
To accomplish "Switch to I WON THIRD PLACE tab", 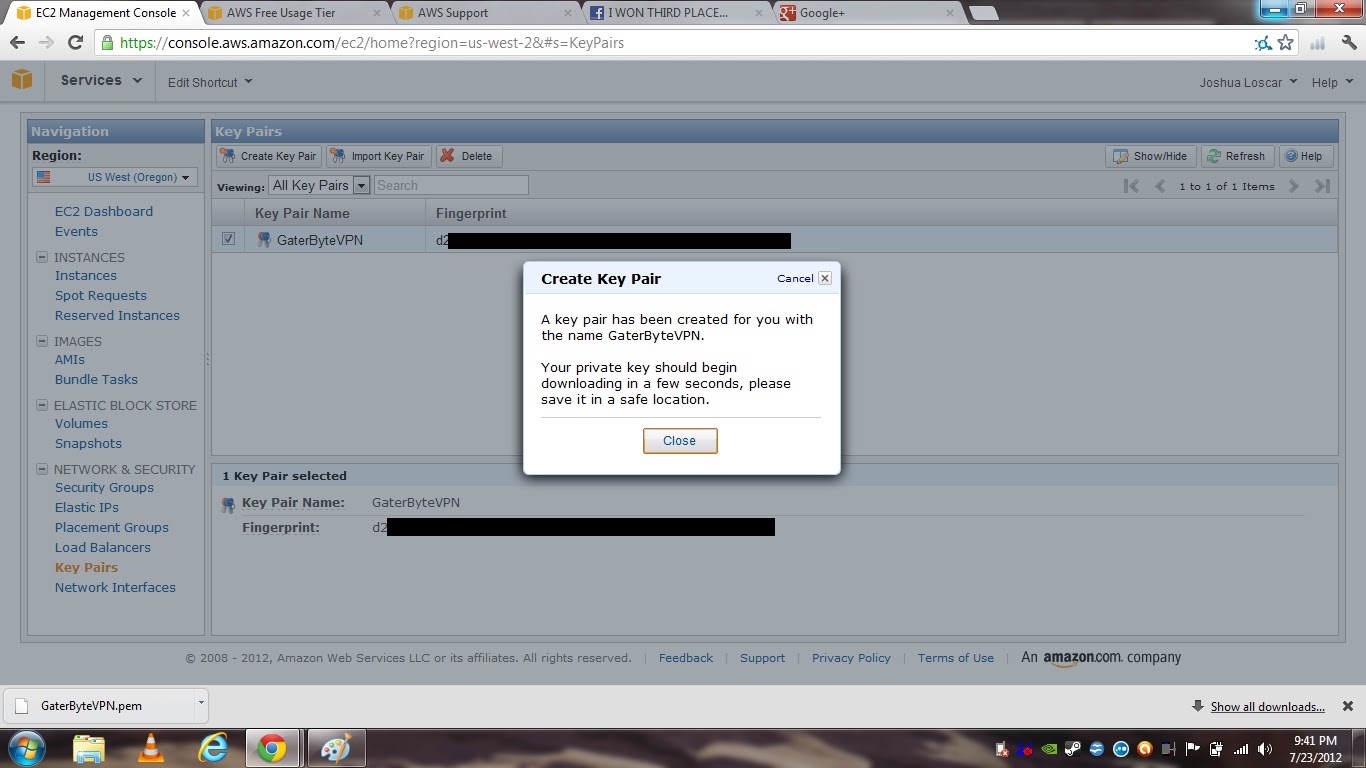I will click(675, 13).
